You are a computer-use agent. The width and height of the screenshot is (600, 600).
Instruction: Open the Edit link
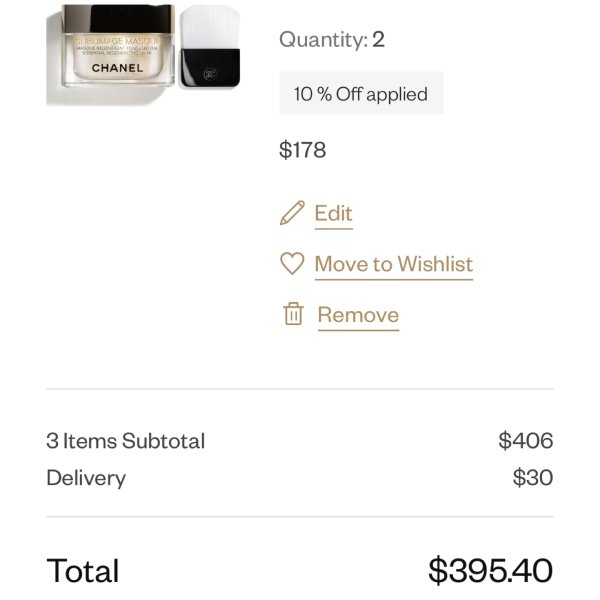point(333,214)
